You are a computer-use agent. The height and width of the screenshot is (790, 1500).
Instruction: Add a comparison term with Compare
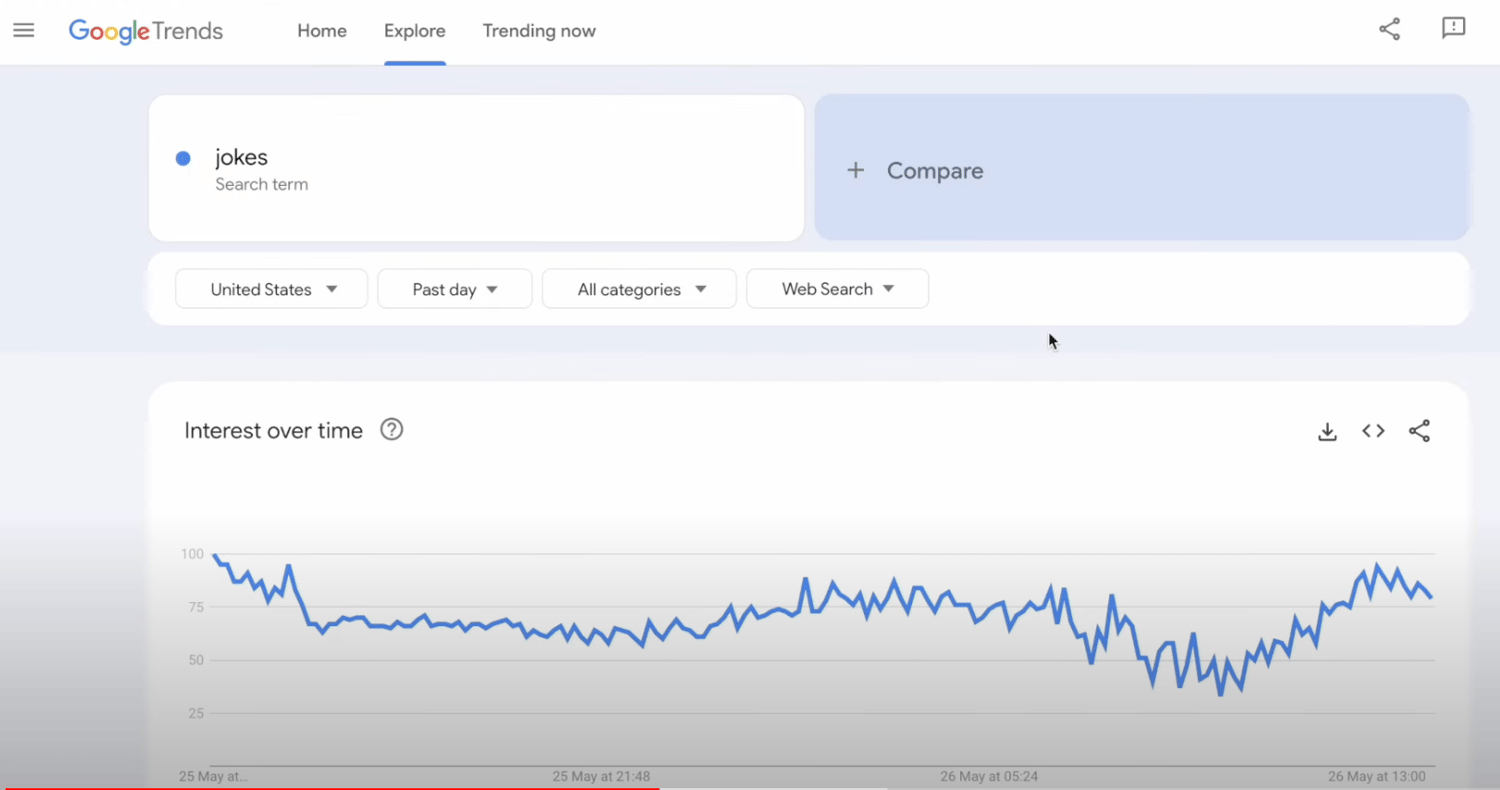934,170
